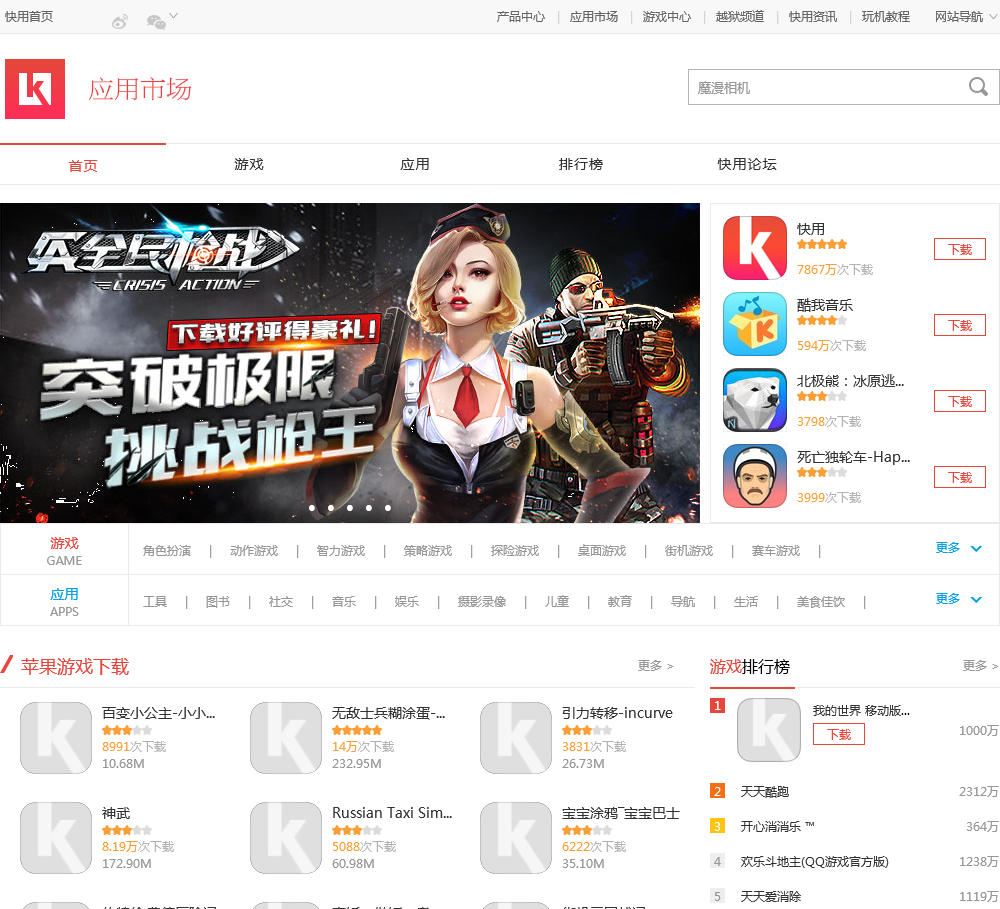Open Russian Taxi Sim app icon
Viewport: 1000px width, 909px height.
(286, 838)
